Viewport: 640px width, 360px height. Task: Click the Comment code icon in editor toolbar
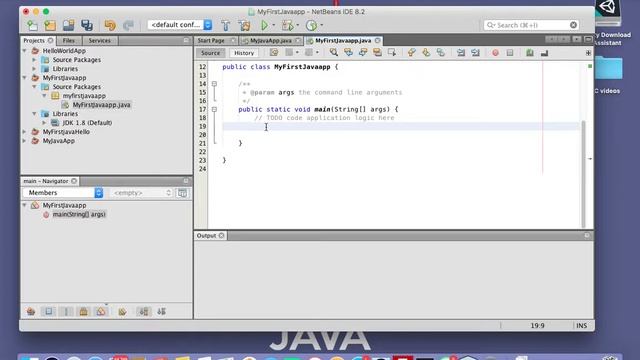(x=530, y=53)
